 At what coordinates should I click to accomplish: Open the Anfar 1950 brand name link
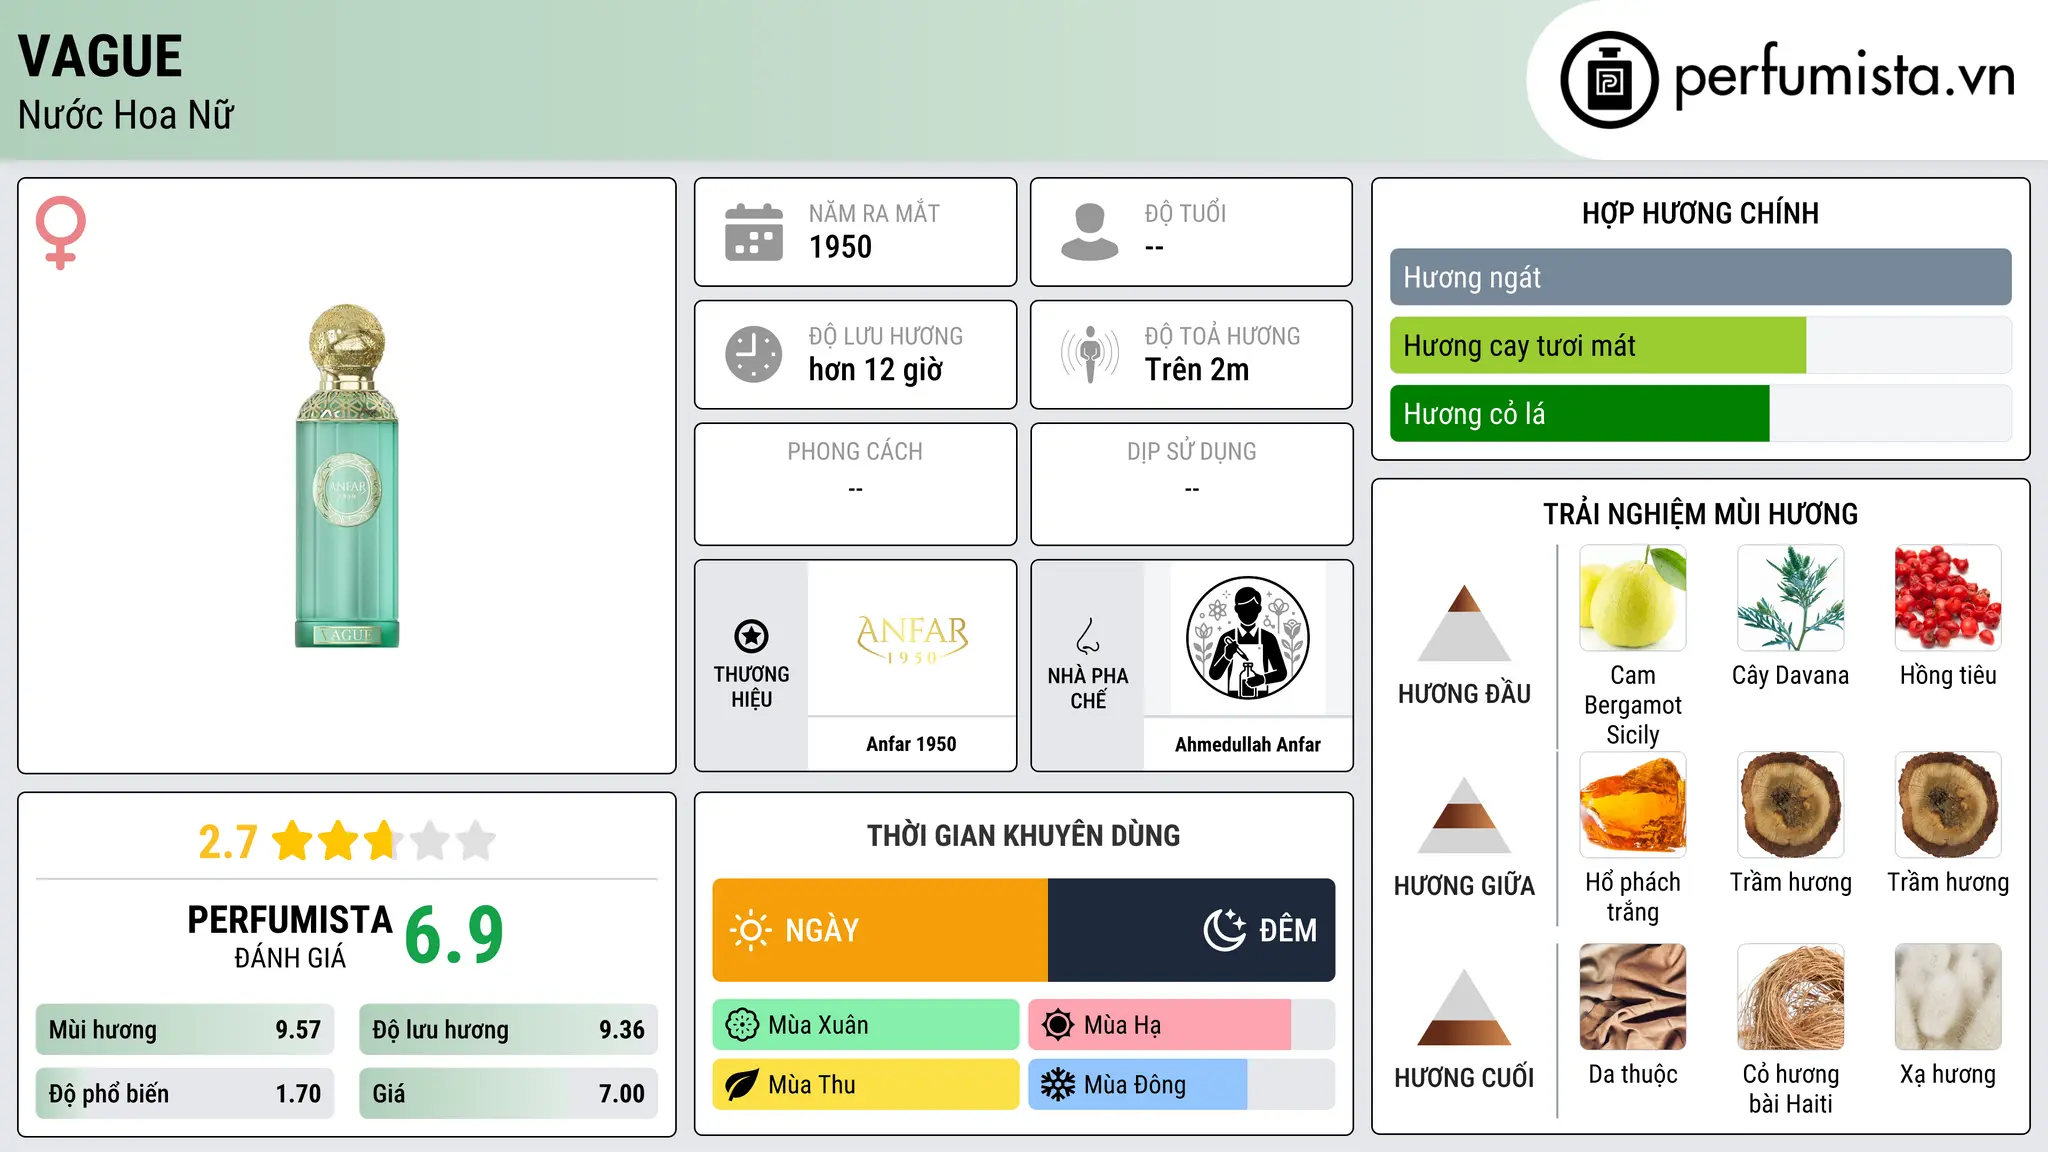click(912, 744)
